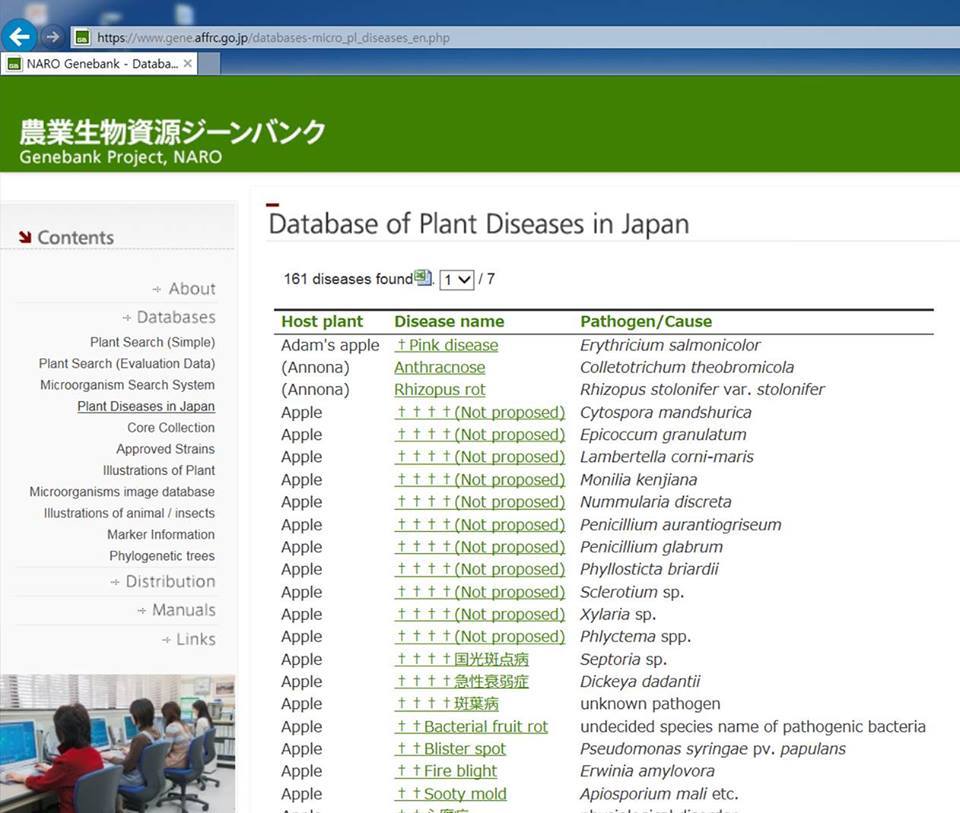Screen dimensions: 960x813
Task: Click the Database of Plant Diseases heading
Action: pyautogui.click(x=479, y=223)
